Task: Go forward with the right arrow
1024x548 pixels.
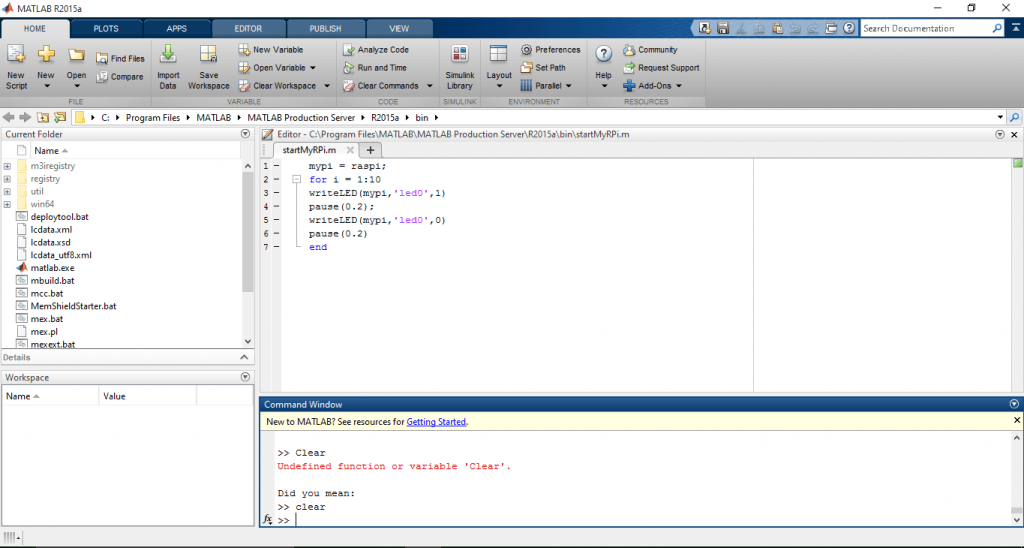Action: coord(25,118)
